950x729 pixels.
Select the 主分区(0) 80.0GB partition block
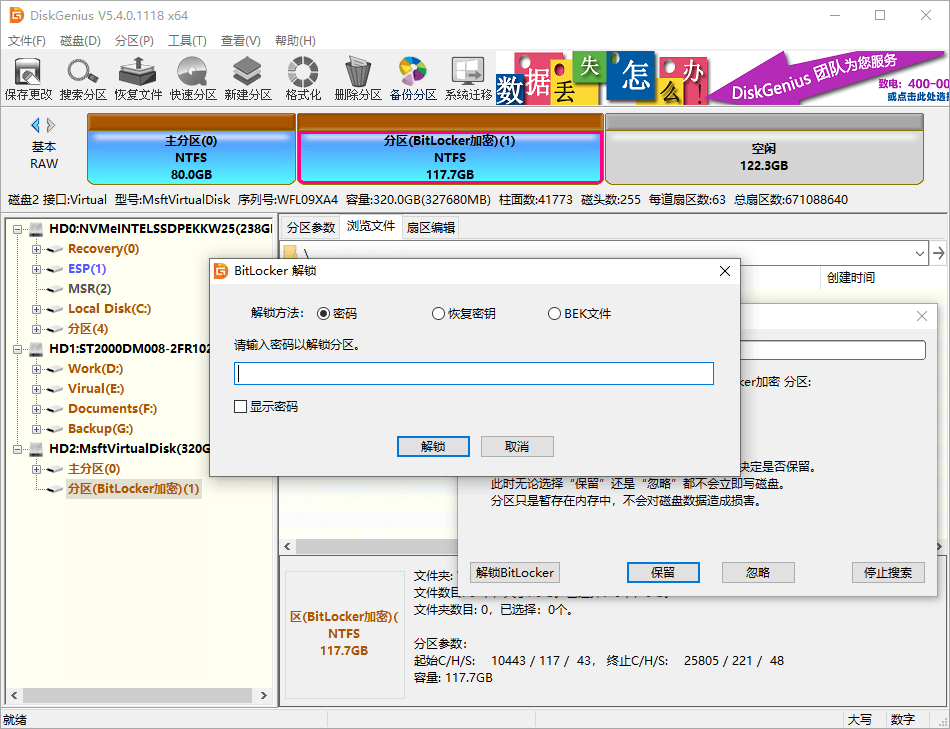[x=191, y=149]
